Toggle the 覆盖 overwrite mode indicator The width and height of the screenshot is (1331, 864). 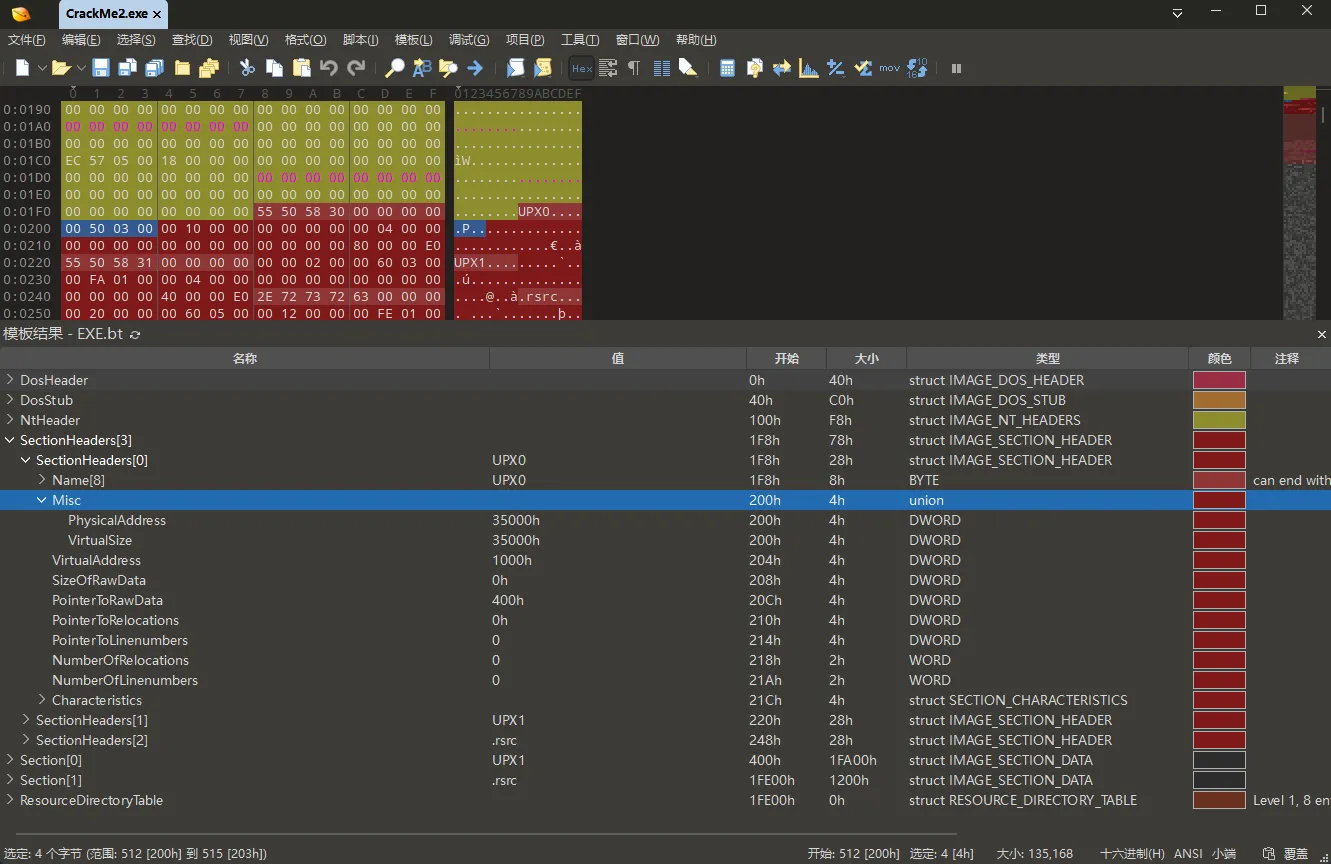point(1296,854)
